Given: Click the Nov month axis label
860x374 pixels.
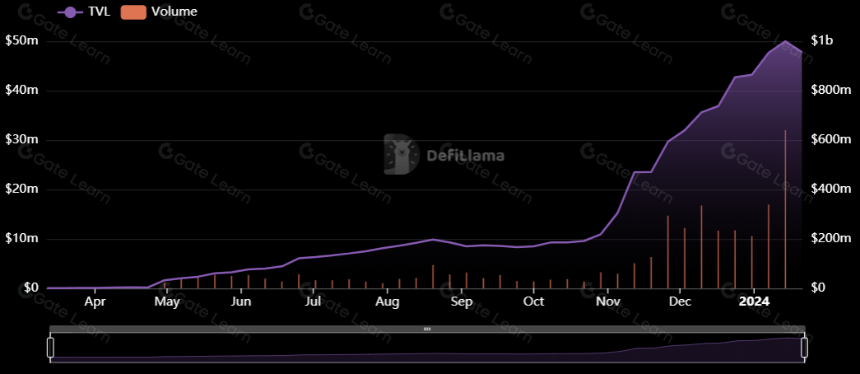Looking at the screenshot, I should pos(608,302).
